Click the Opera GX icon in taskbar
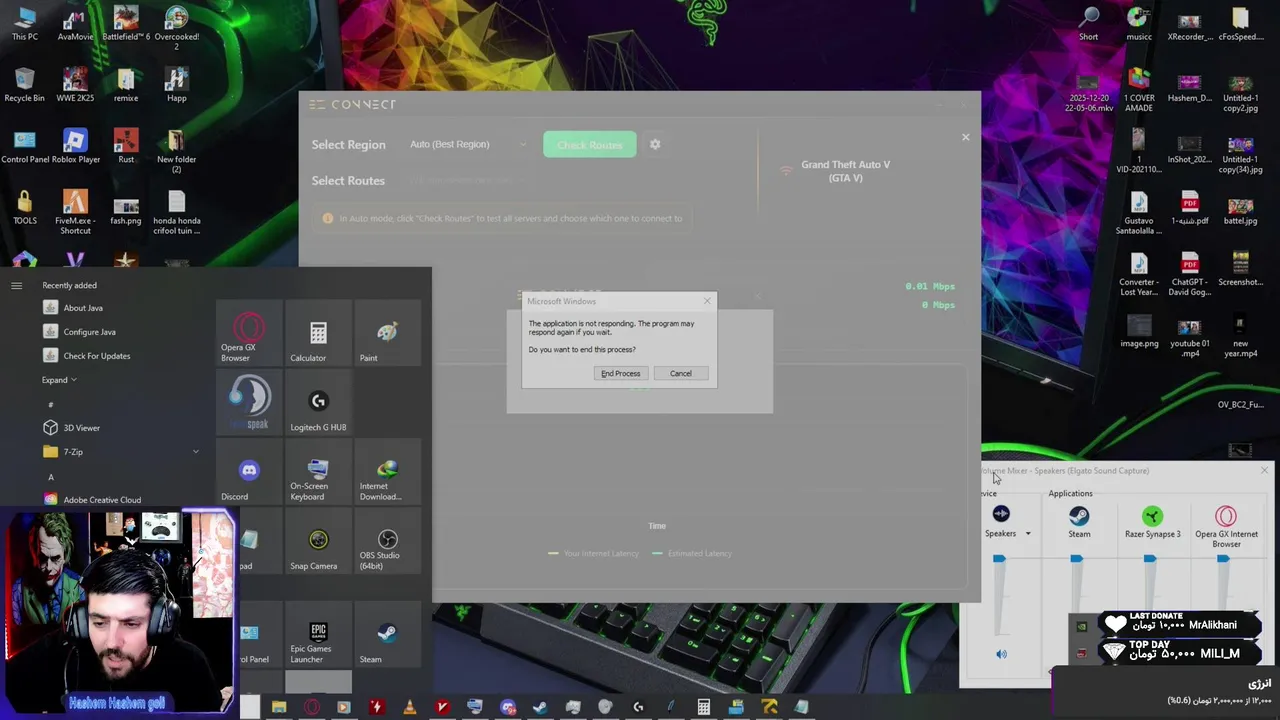 (x=312, y=707)
